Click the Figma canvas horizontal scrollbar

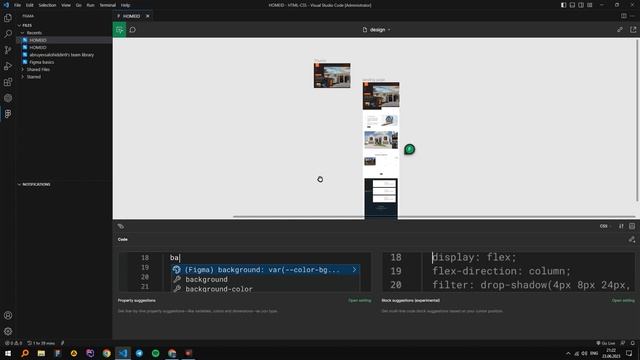coord(434,217)
